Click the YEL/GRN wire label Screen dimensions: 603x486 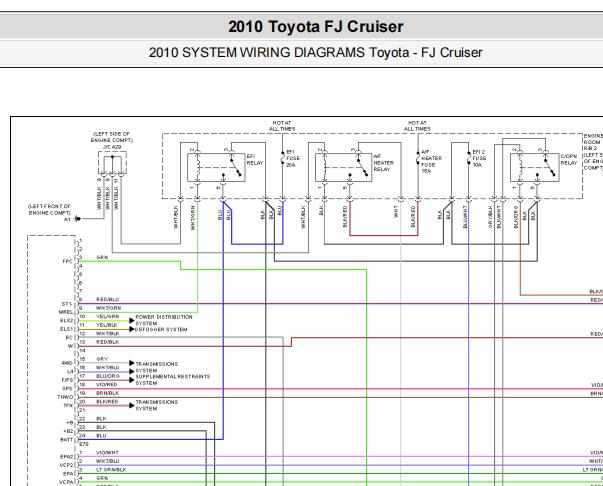pos(107,316)
